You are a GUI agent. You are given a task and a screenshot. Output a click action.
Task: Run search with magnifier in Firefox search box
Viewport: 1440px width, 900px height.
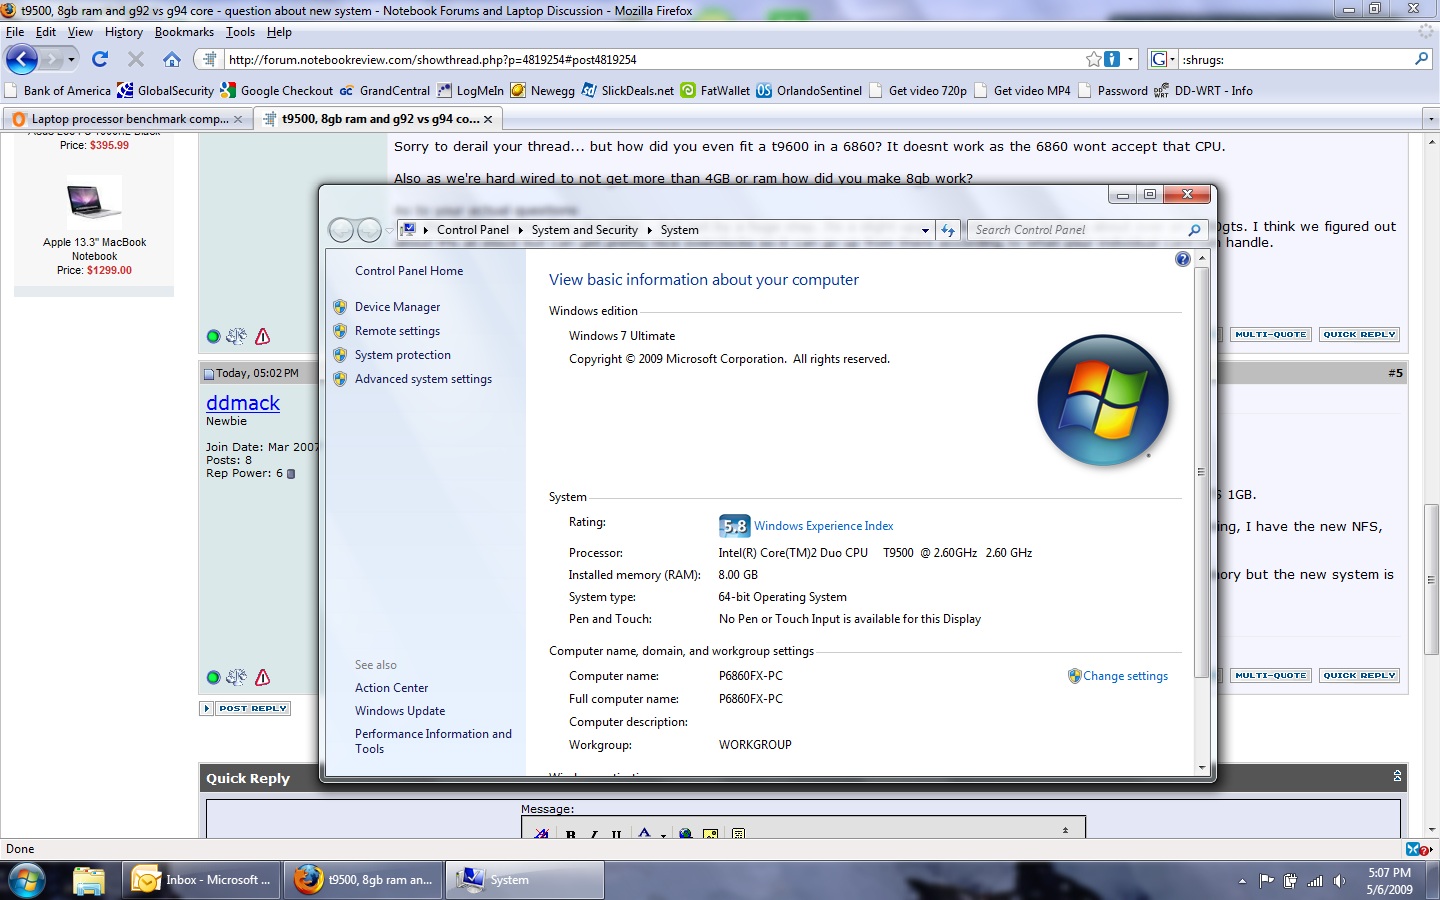pyautogui.click(x=1421, y=59)
